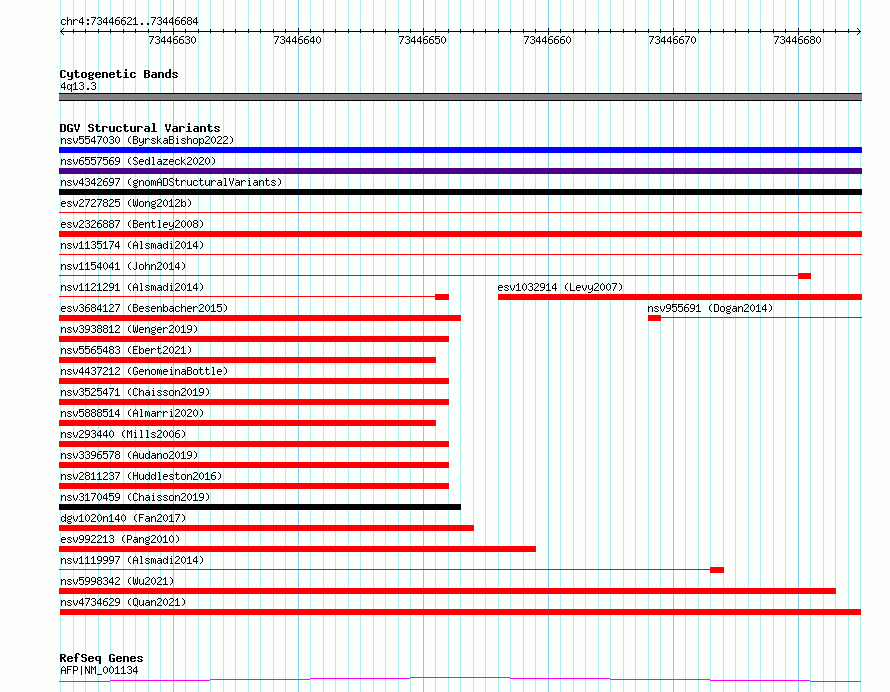Click red end block of nsv1154041
This screenshot has width=890, height=692.
(x=804, y=276)
